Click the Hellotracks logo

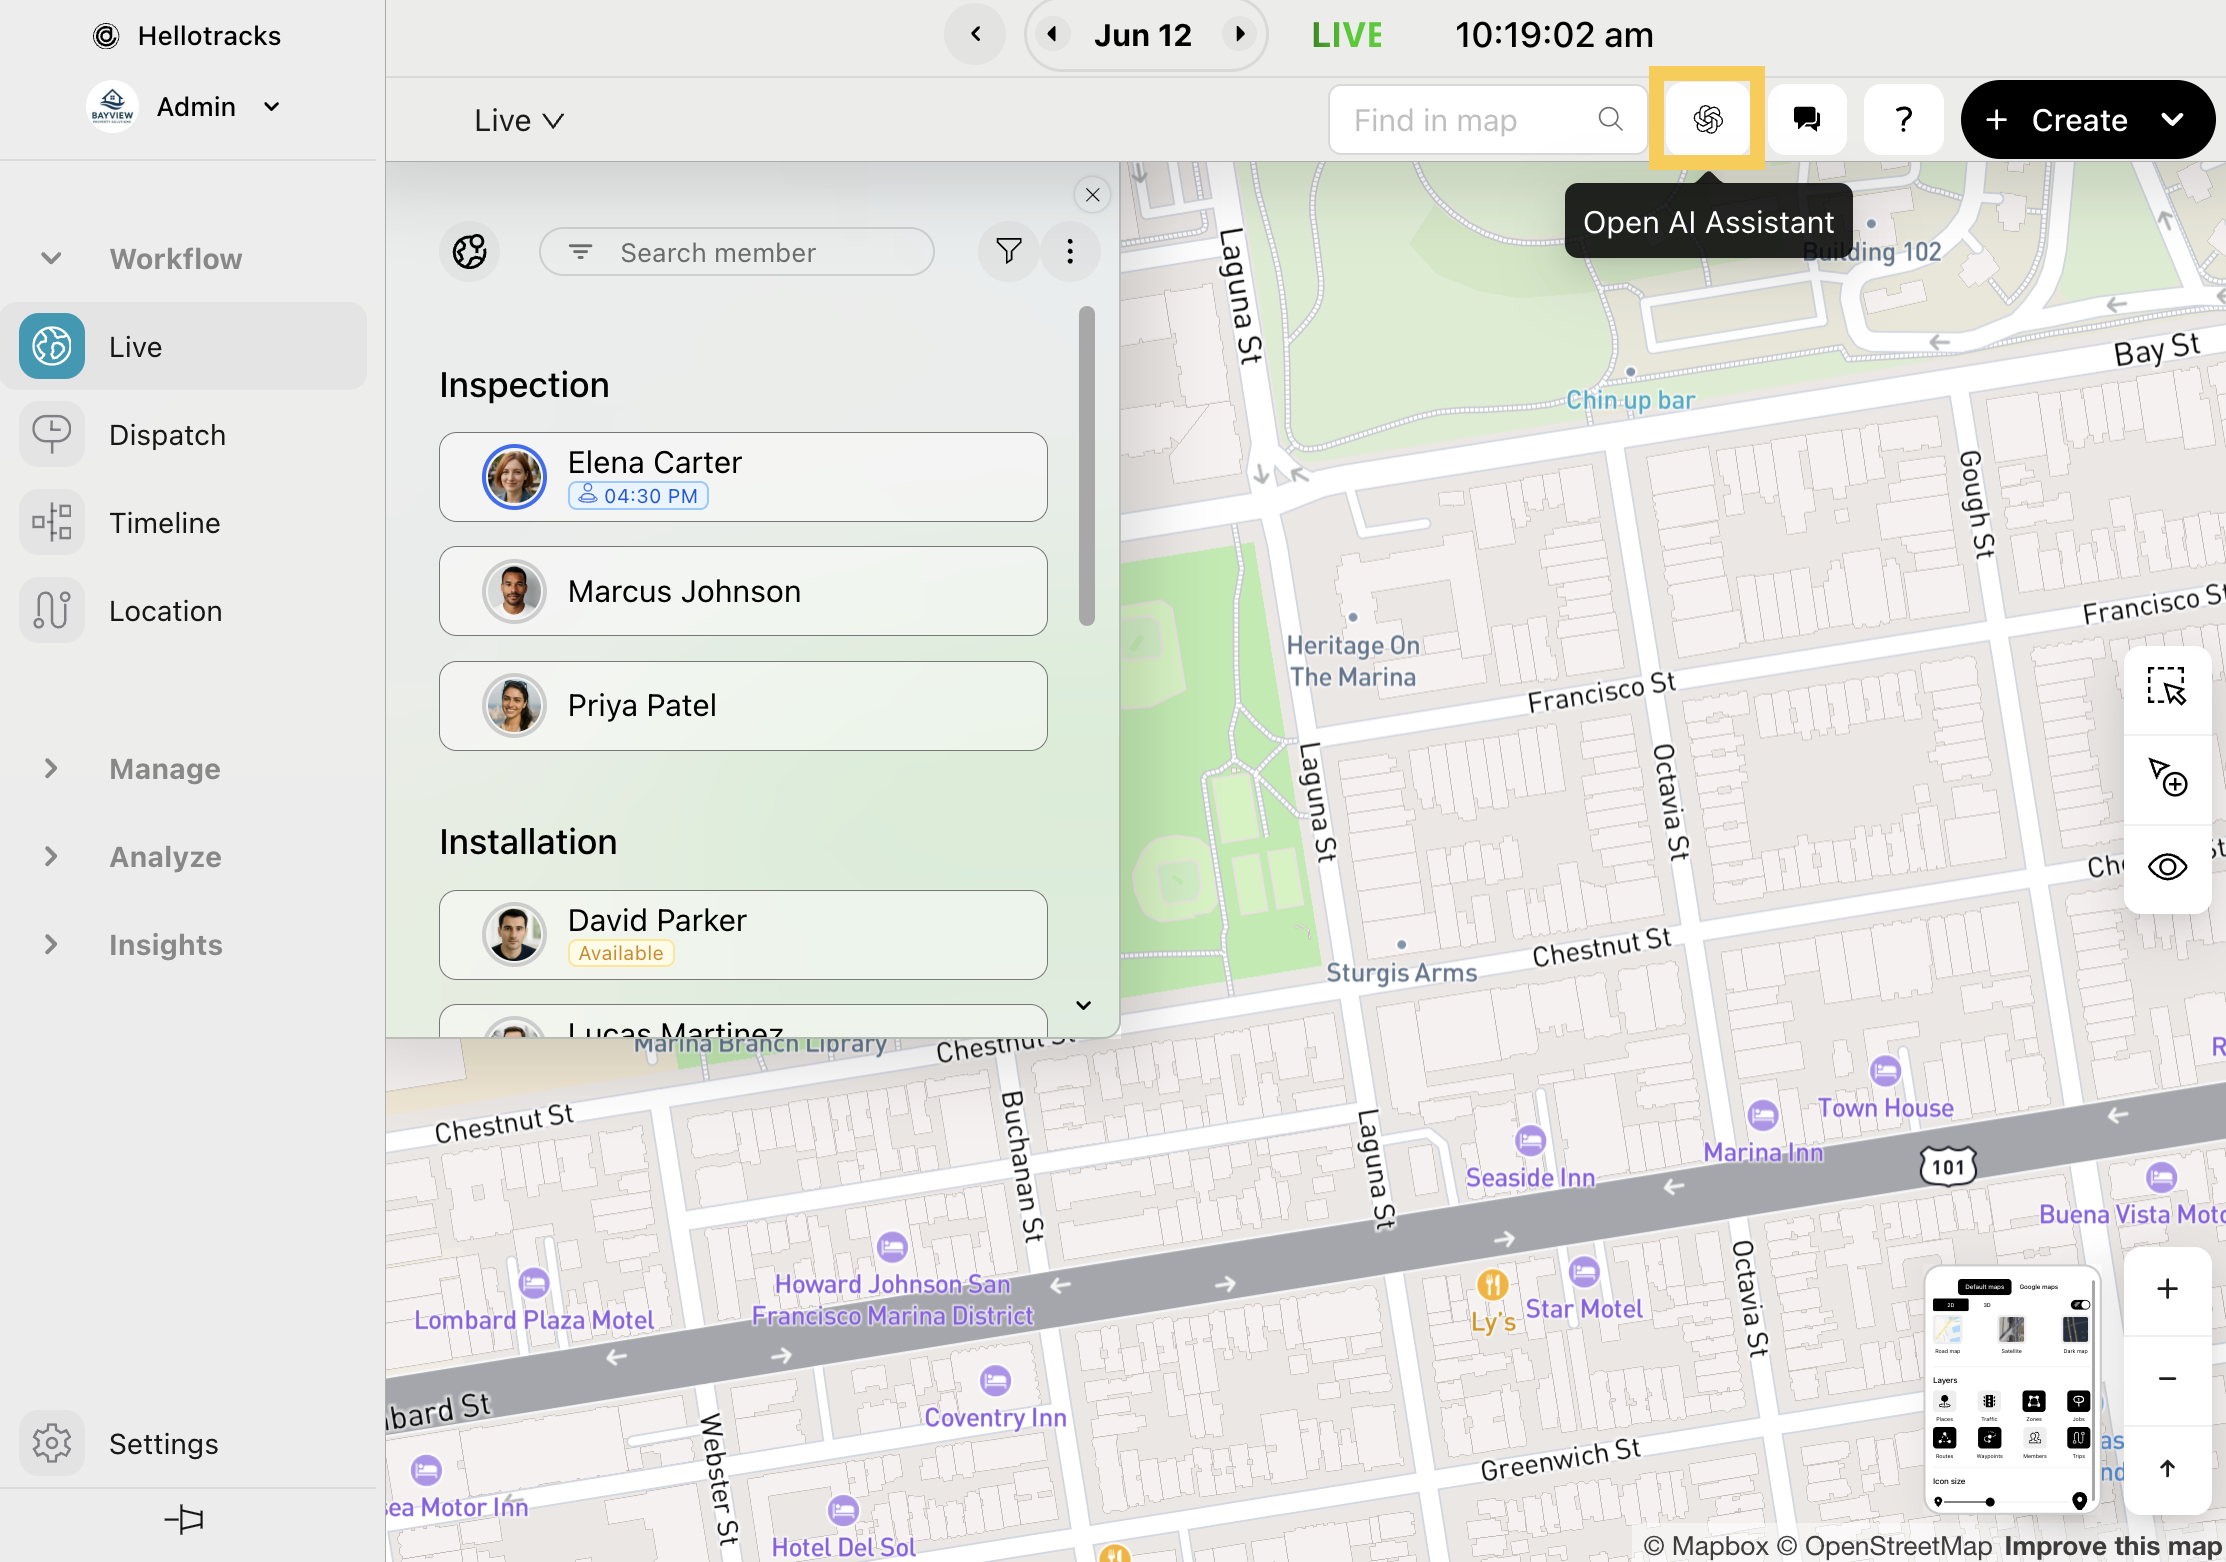tap(106, 36)
